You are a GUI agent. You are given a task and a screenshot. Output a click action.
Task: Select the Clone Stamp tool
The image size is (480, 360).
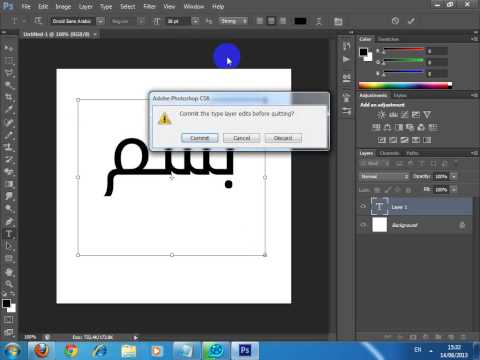[9, 147]
